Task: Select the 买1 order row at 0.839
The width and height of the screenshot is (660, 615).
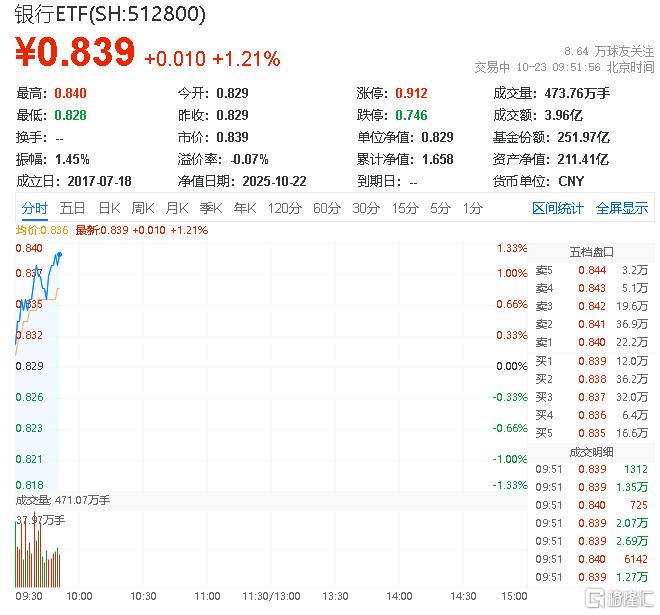Action: pos(591,360)
